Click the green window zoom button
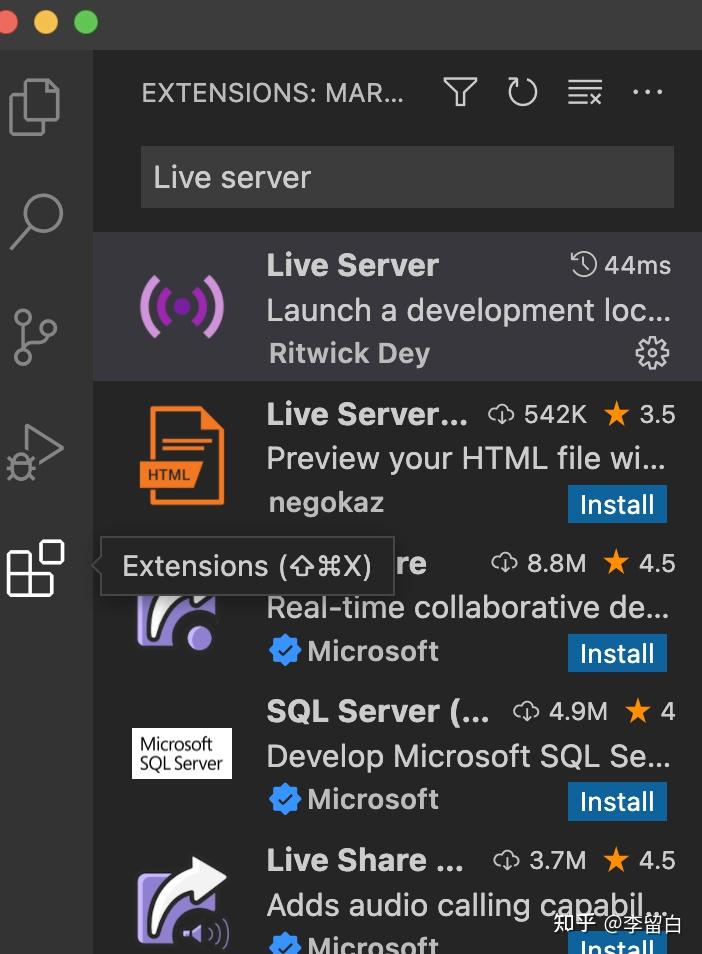 (86, 22)
